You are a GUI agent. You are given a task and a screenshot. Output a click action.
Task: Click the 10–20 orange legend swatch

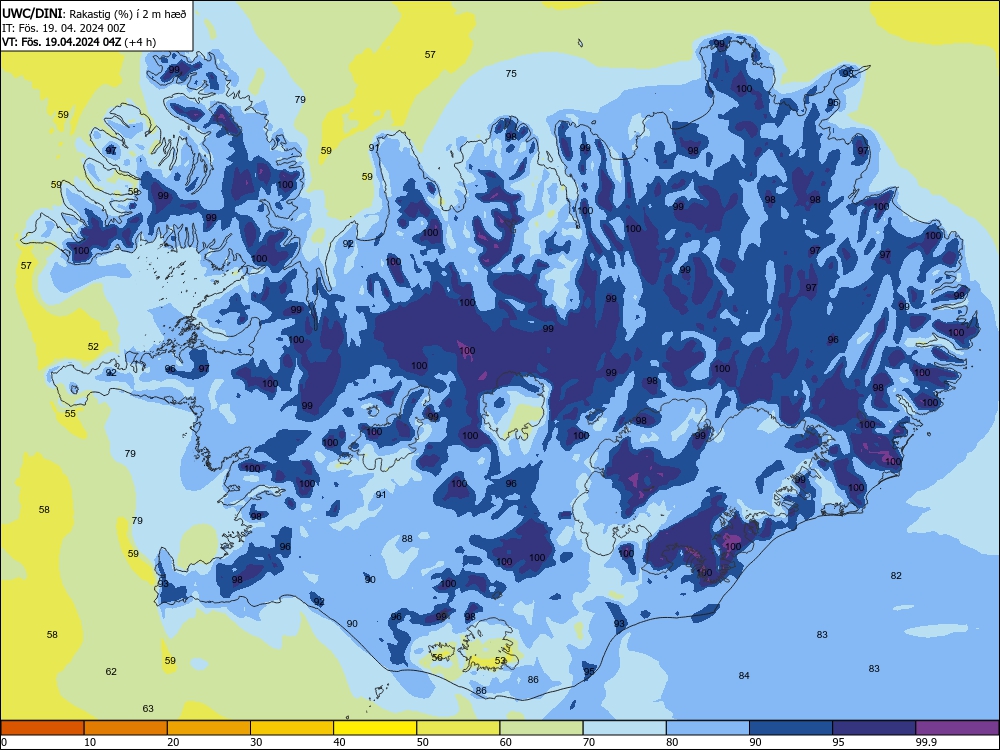click(126, 728)
